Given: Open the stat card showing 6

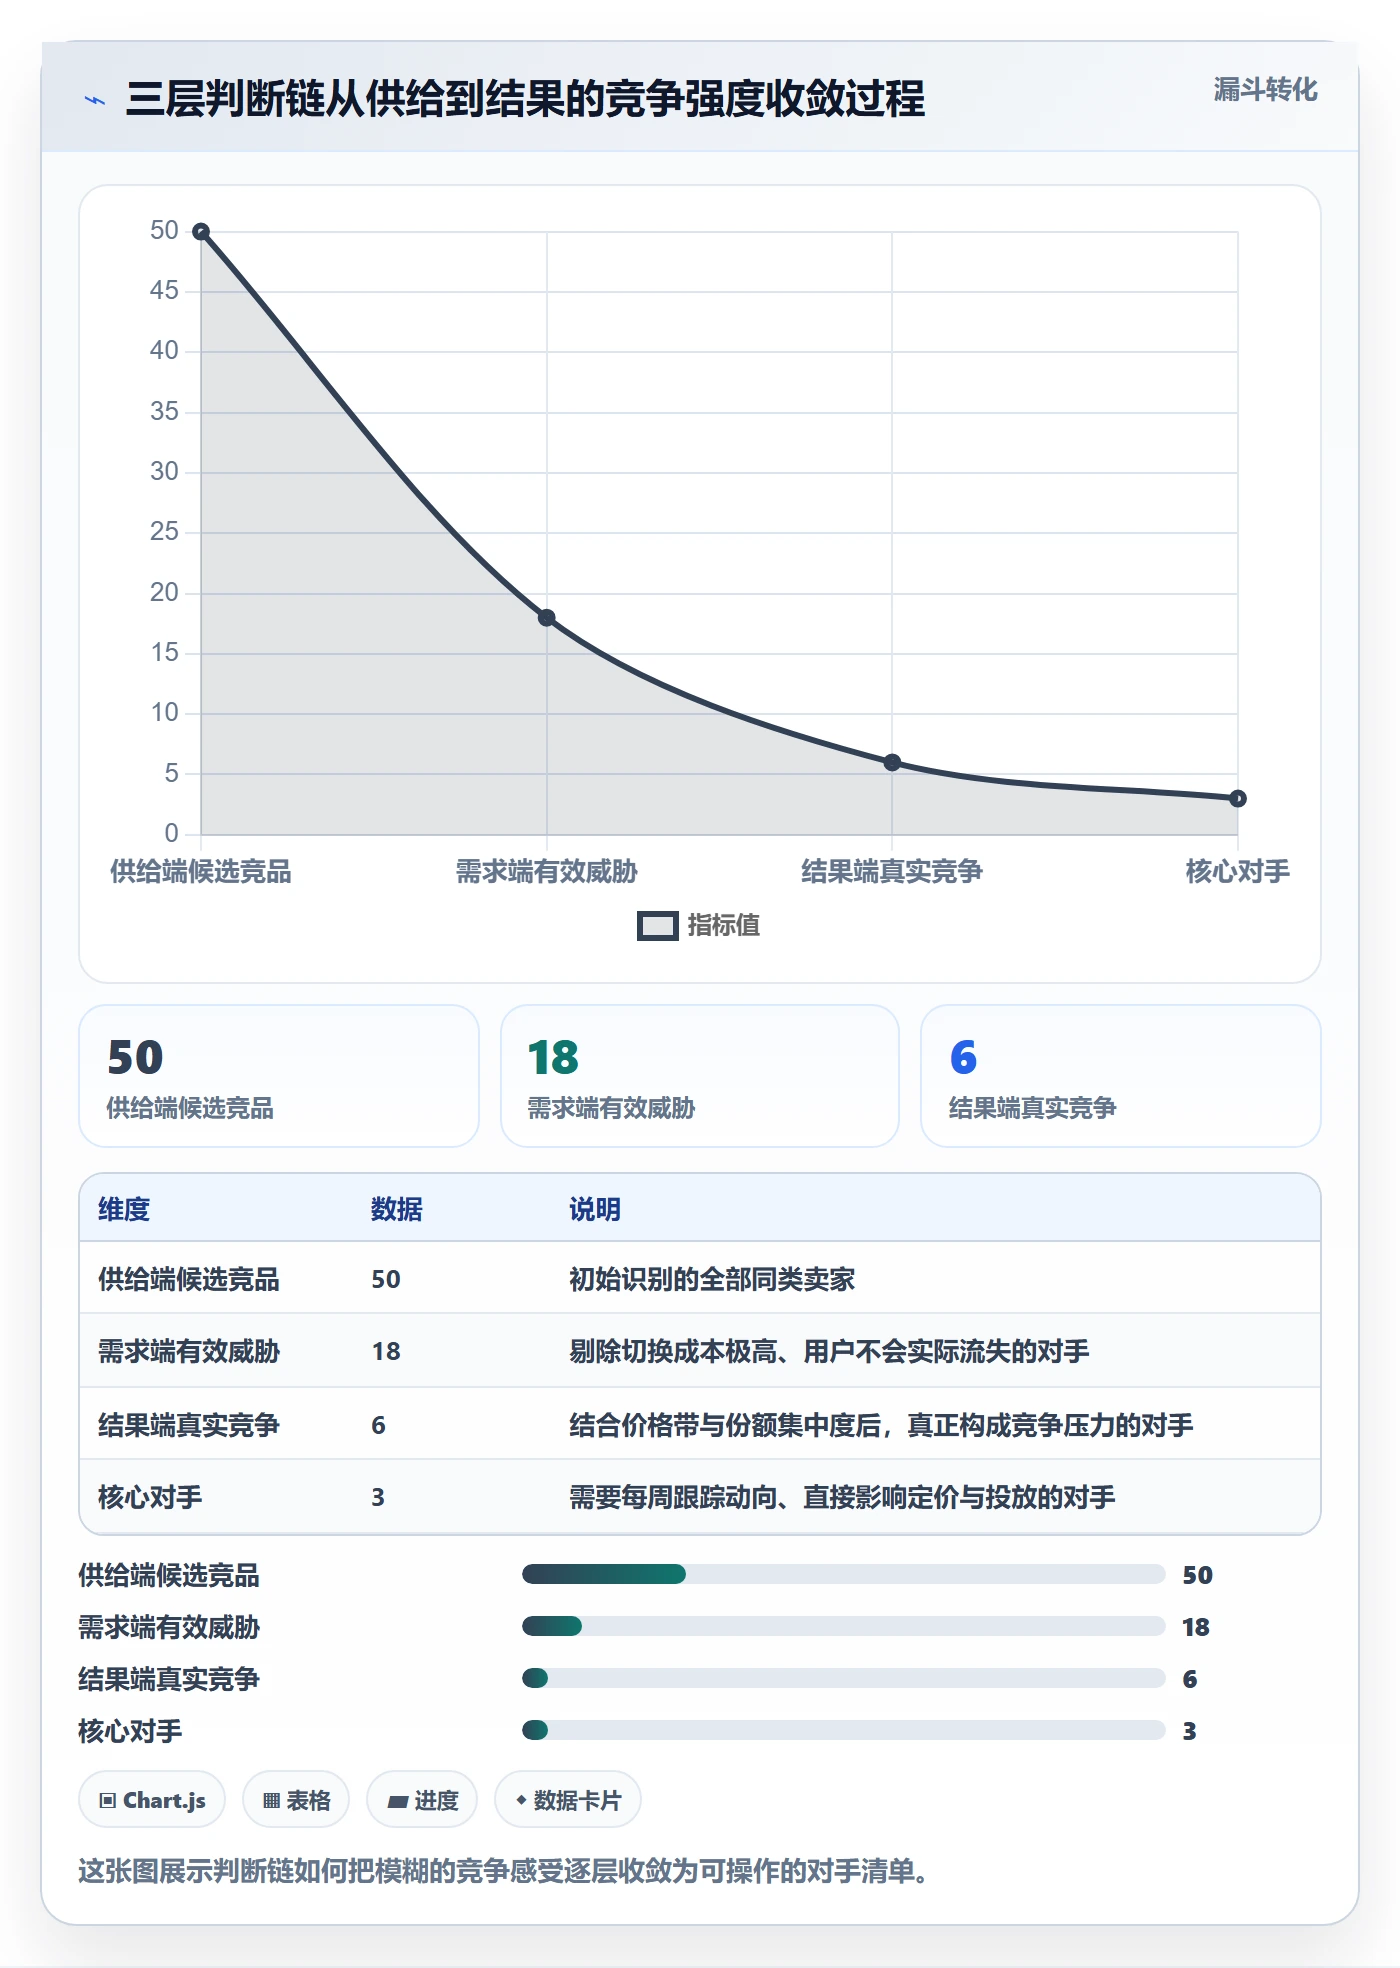Looking at the screenshot, I should point(1121,1076).
